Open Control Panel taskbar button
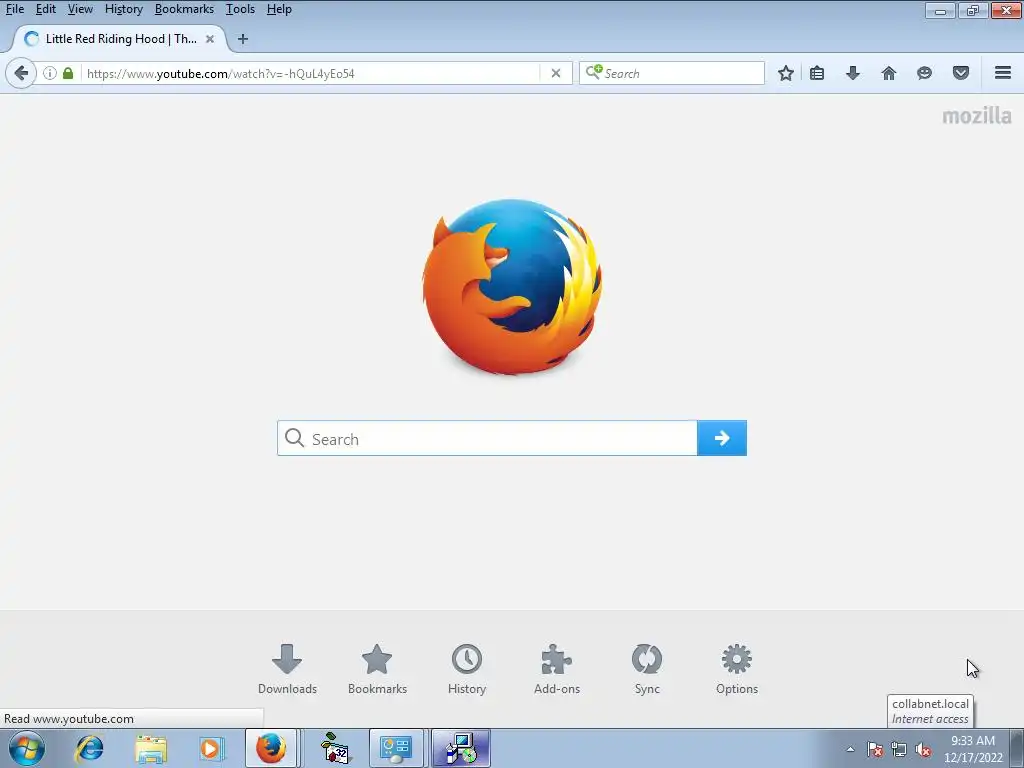The image size is (1024, 768). point(396,748)
